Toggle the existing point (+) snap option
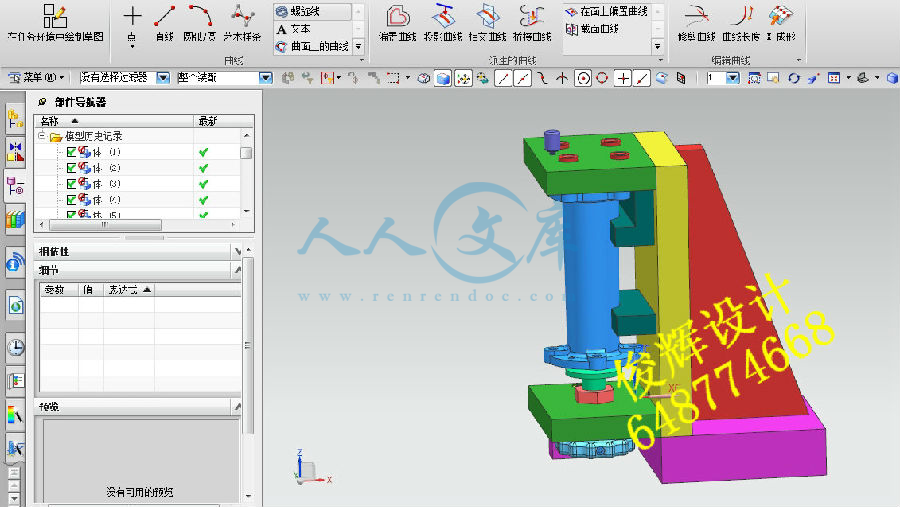900x507 pixels. [x=623, y=78]
